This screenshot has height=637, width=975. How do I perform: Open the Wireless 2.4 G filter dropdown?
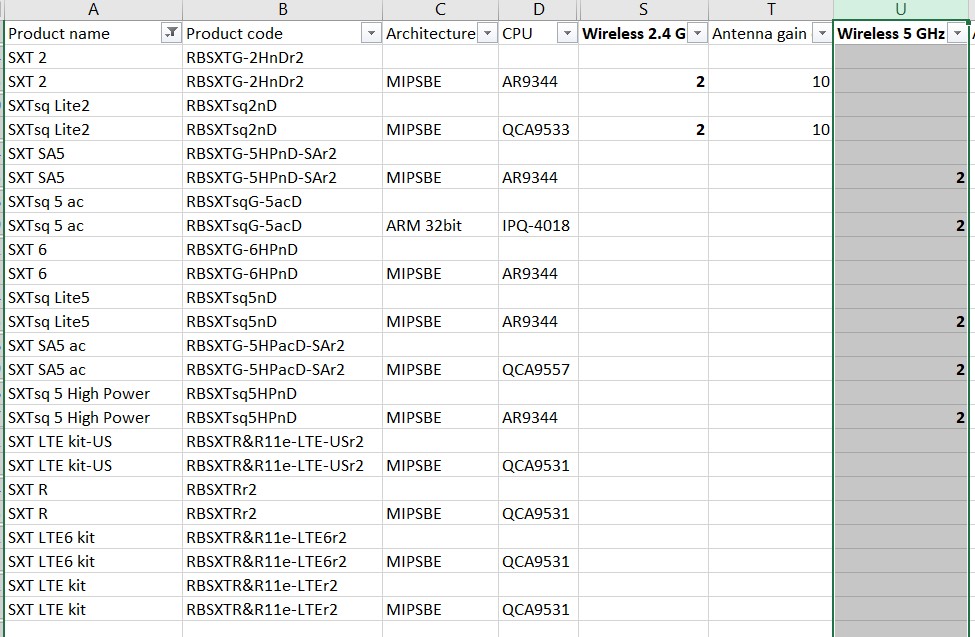(698, 34)
